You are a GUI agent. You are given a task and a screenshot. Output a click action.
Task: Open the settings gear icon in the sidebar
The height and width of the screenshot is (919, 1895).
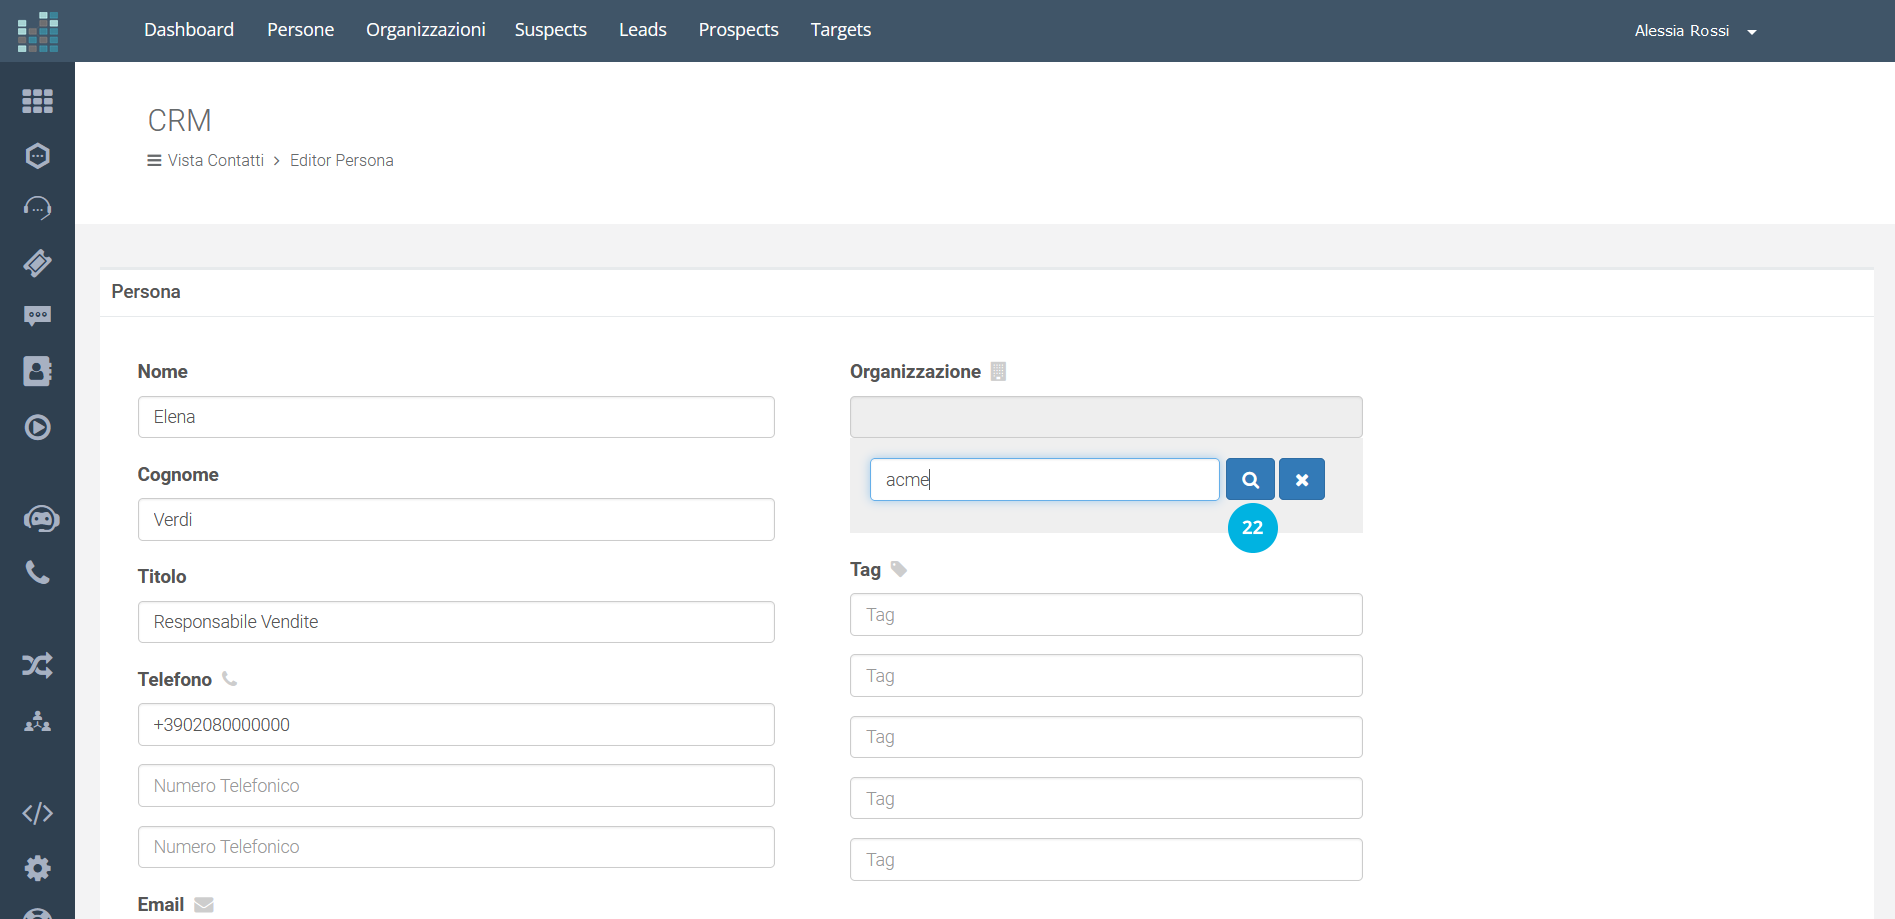(x=37, y=868)
